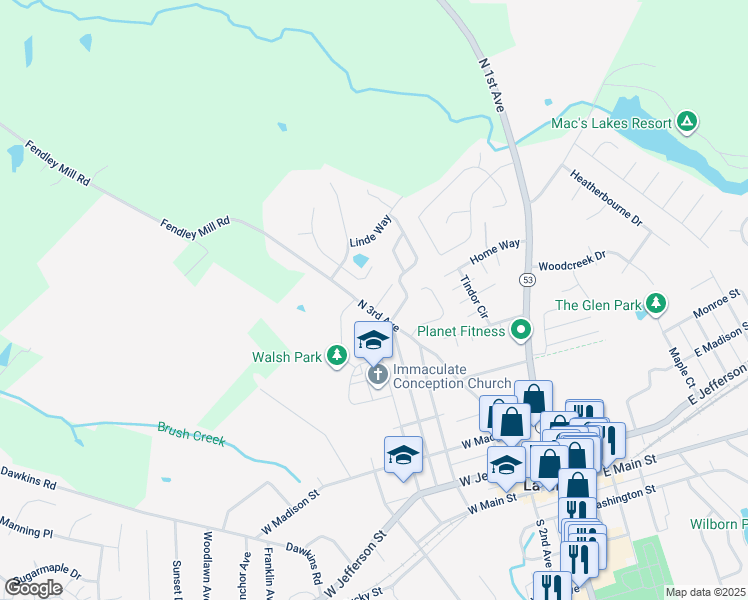Click restaurant marker beside S 2nd Ave

coord(580,559)
